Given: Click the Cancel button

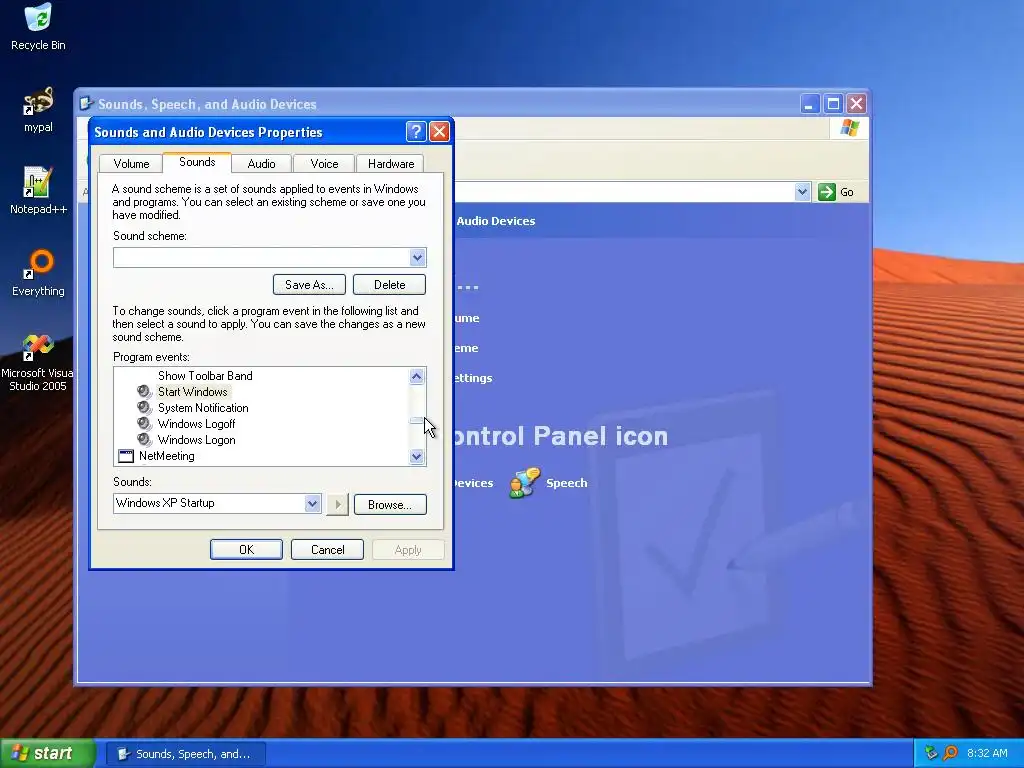Looking at the screenshot, I should [327, 550].
